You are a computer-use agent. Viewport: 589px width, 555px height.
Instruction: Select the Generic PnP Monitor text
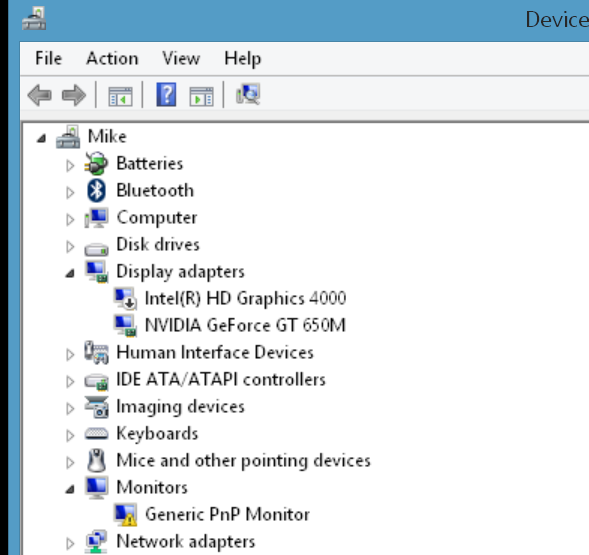coord(227,515)
